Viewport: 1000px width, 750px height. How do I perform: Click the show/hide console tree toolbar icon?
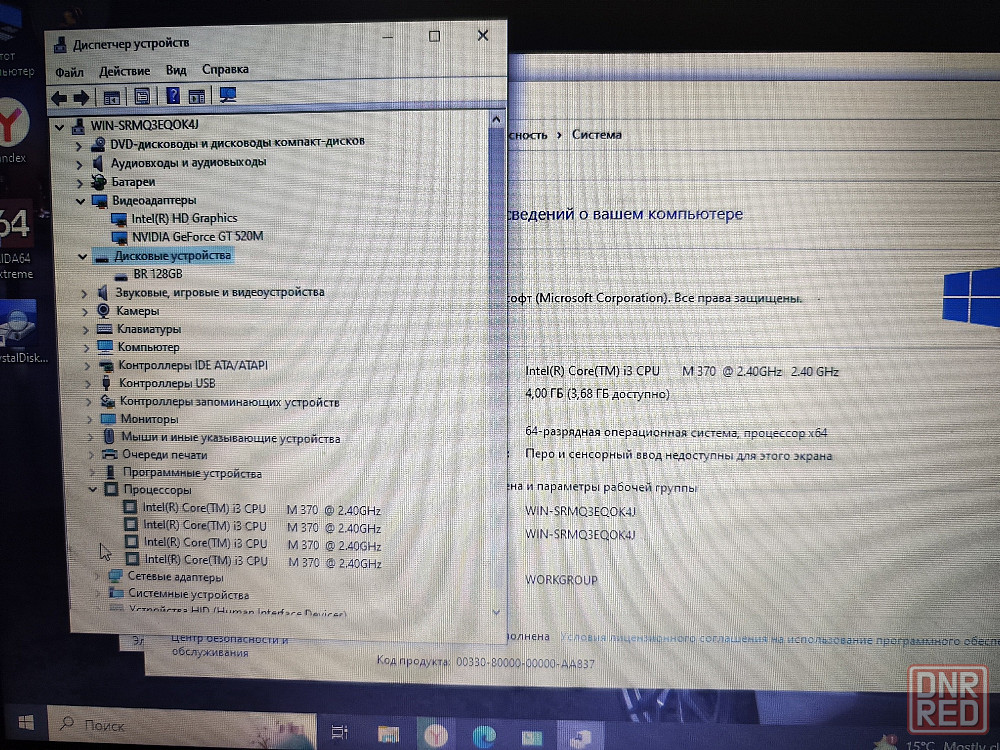point(112,98)
